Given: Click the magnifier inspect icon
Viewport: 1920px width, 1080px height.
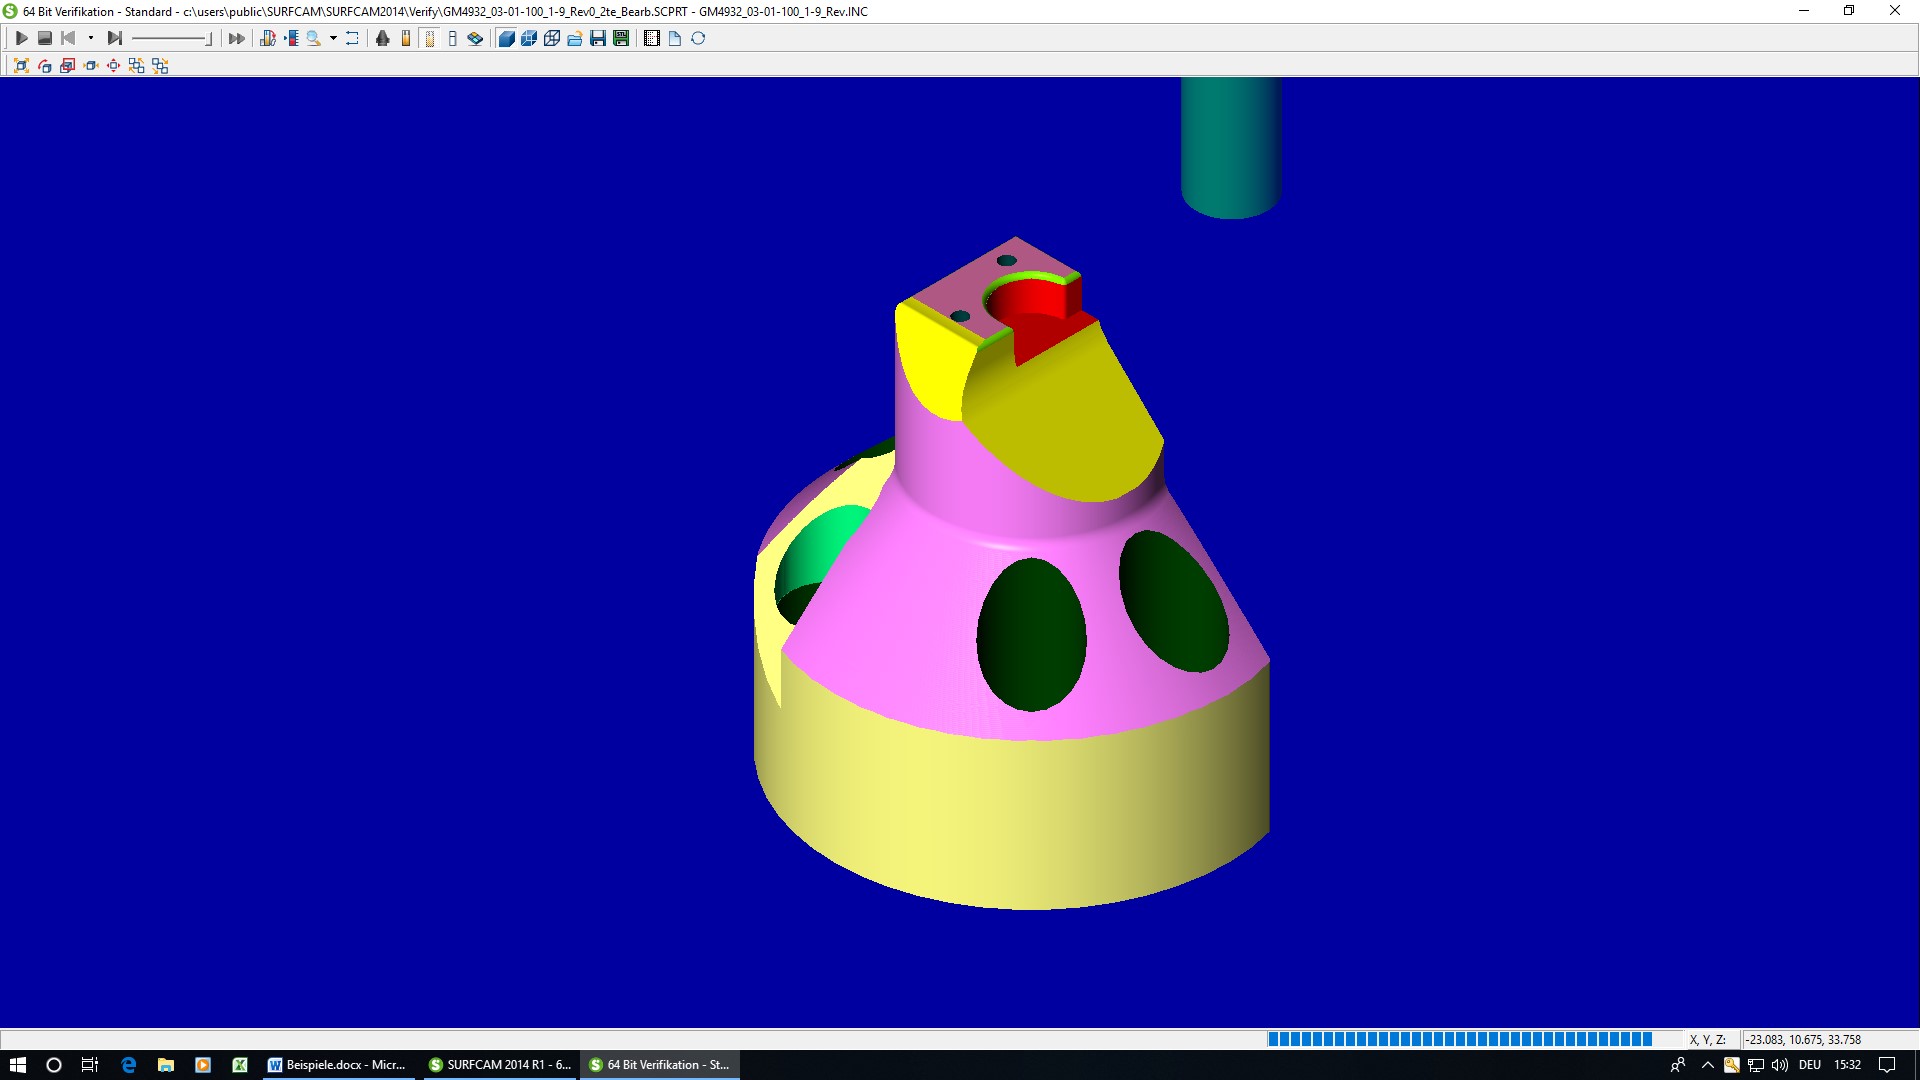Looking at the screenshot, I should (313, 38).
